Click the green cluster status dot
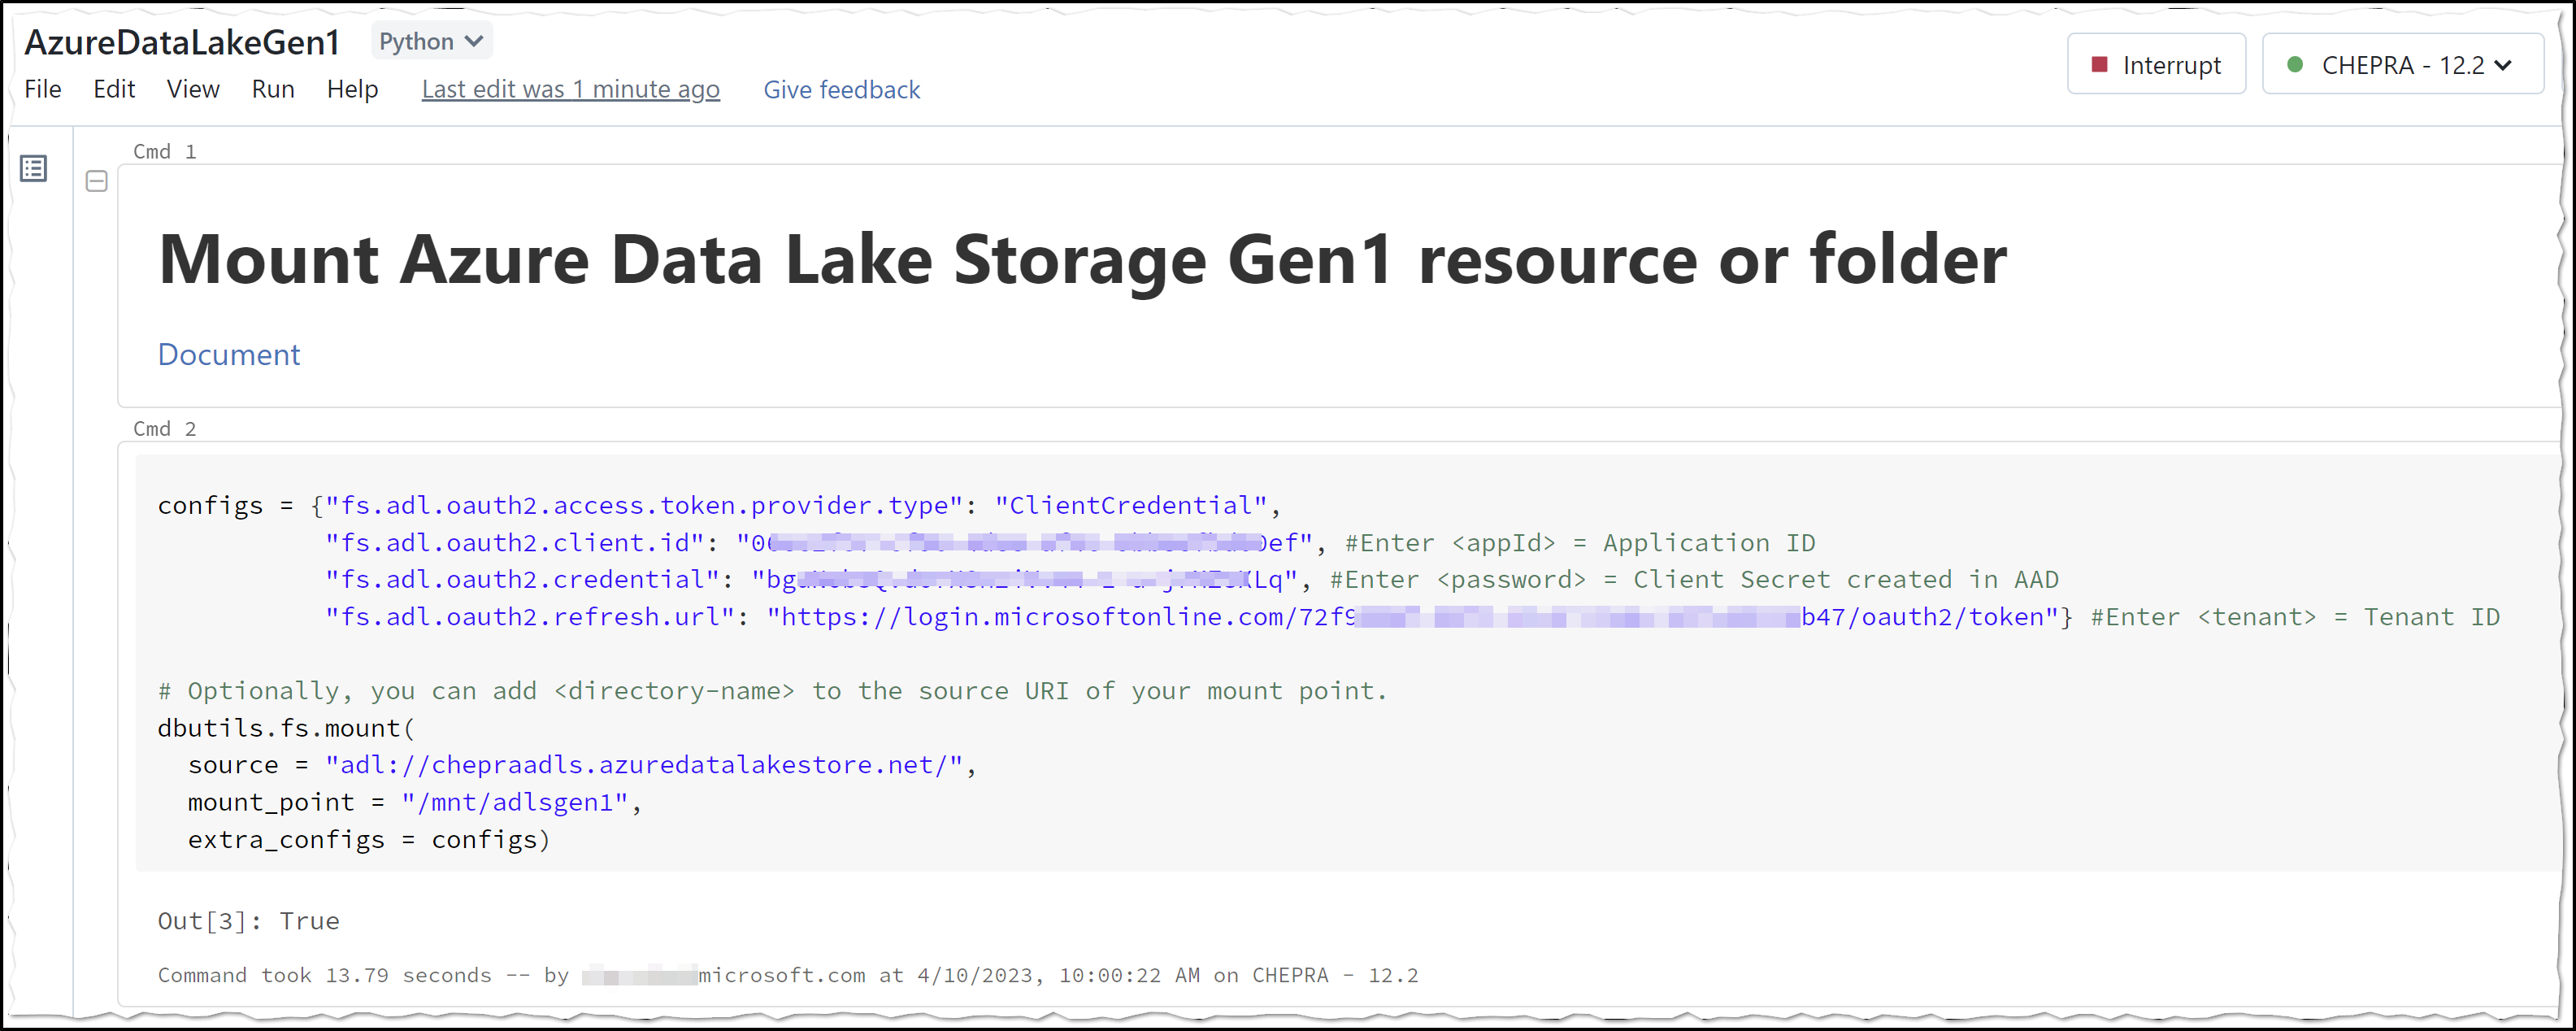The width and height of the screenshot is (2576, 1031). pyautogui.click(x=2295, y=65)
